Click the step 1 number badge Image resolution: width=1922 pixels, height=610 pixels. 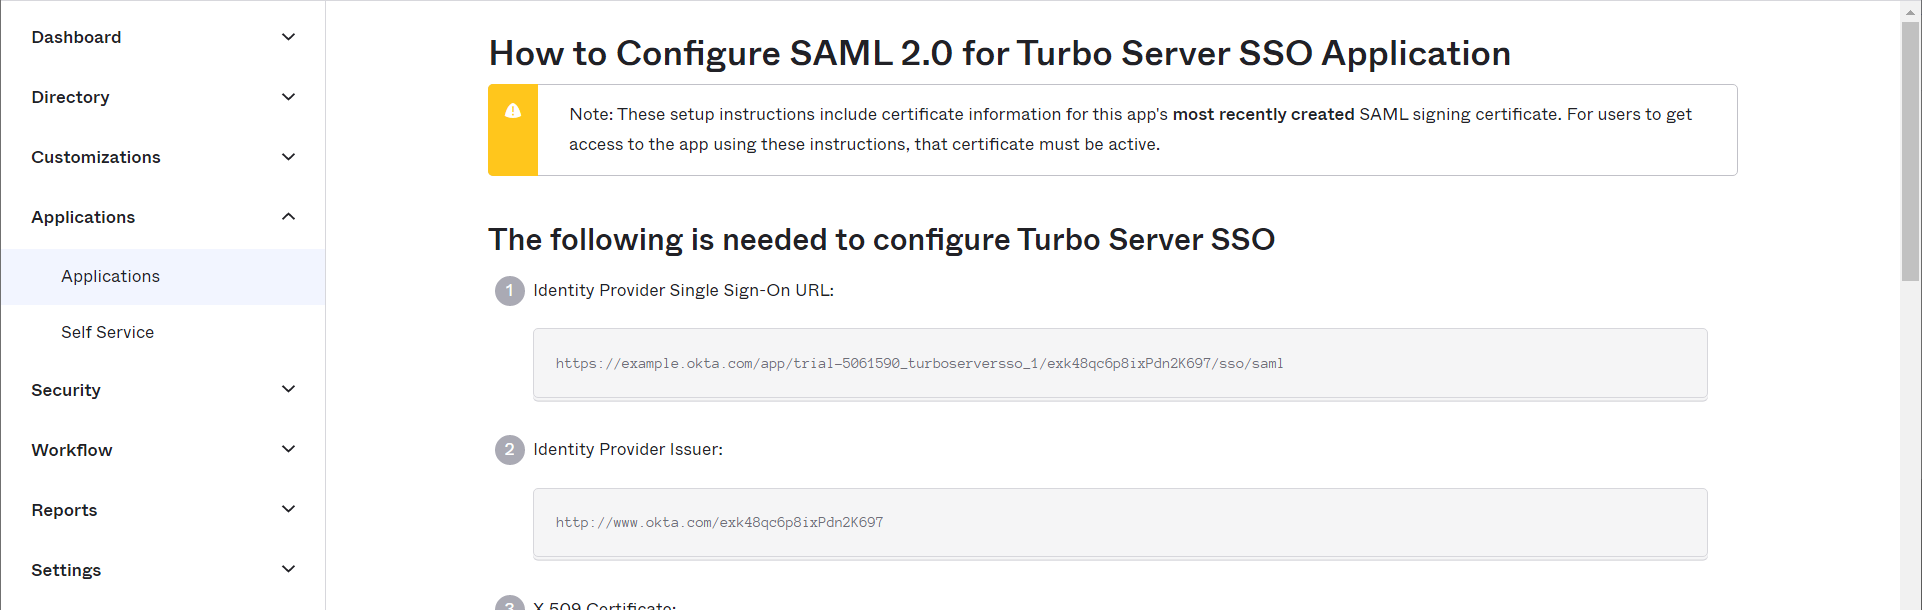(510, 291)
